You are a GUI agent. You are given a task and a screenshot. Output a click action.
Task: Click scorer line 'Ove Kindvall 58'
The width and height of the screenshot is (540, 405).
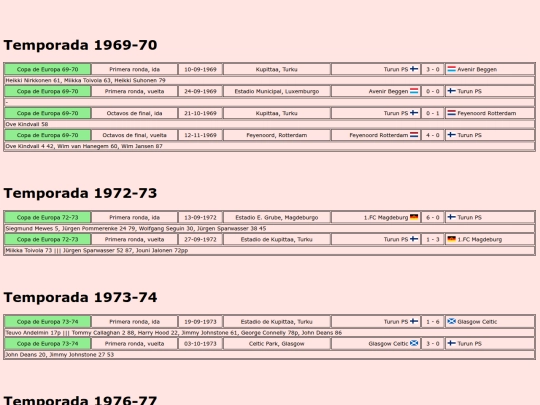click(270, 124)
